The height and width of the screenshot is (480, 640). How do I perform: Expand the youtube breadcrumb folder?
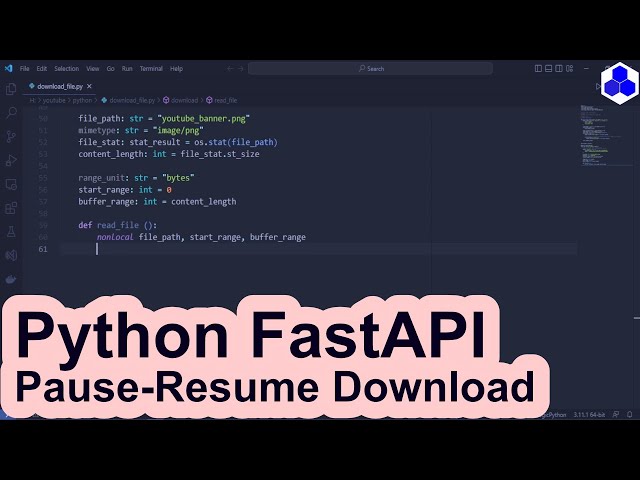click(54, 100)
